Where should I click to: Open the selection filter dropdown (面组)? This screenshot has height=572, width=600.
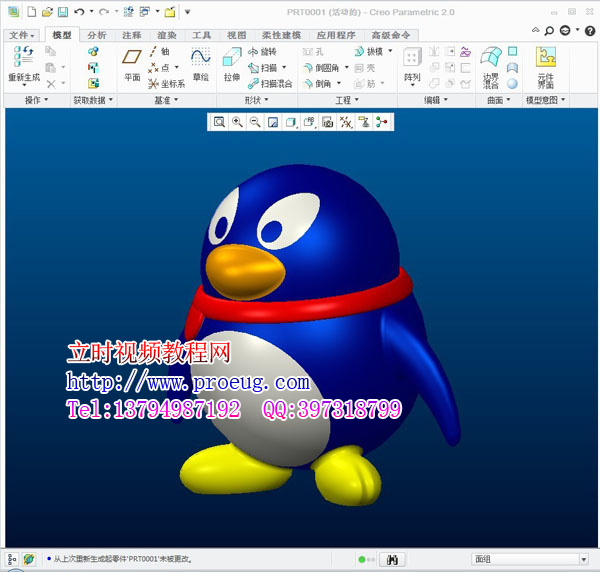[x=530, y=559]
